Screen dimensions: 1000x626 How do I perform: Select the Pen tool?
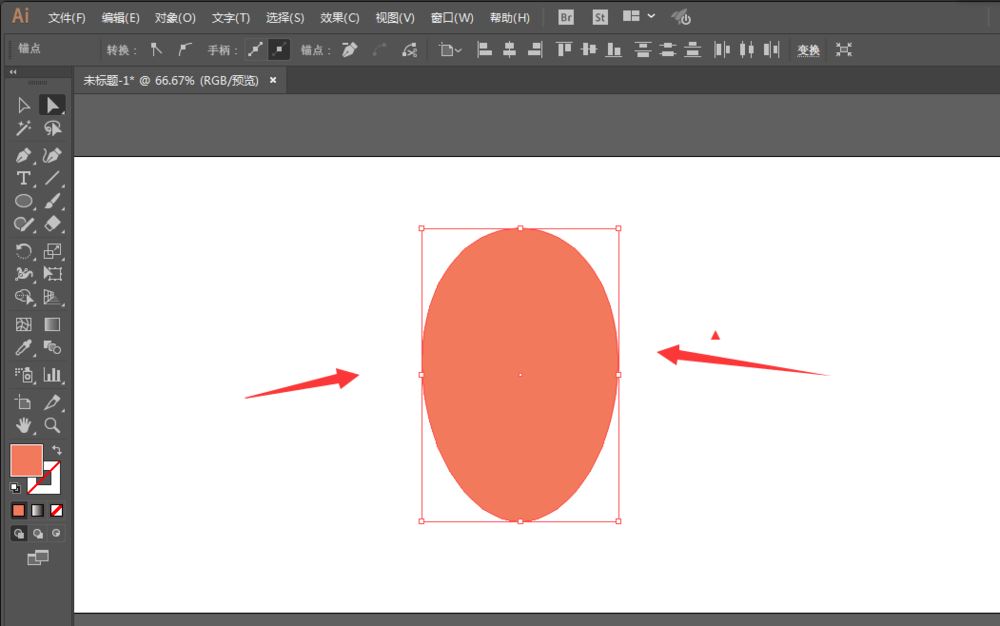pos(24,155)
